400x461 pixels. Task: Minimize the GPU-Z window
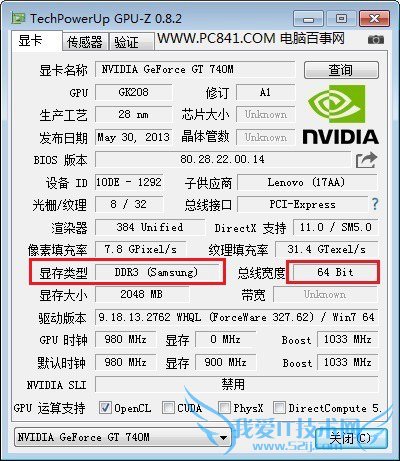(308, 18)
